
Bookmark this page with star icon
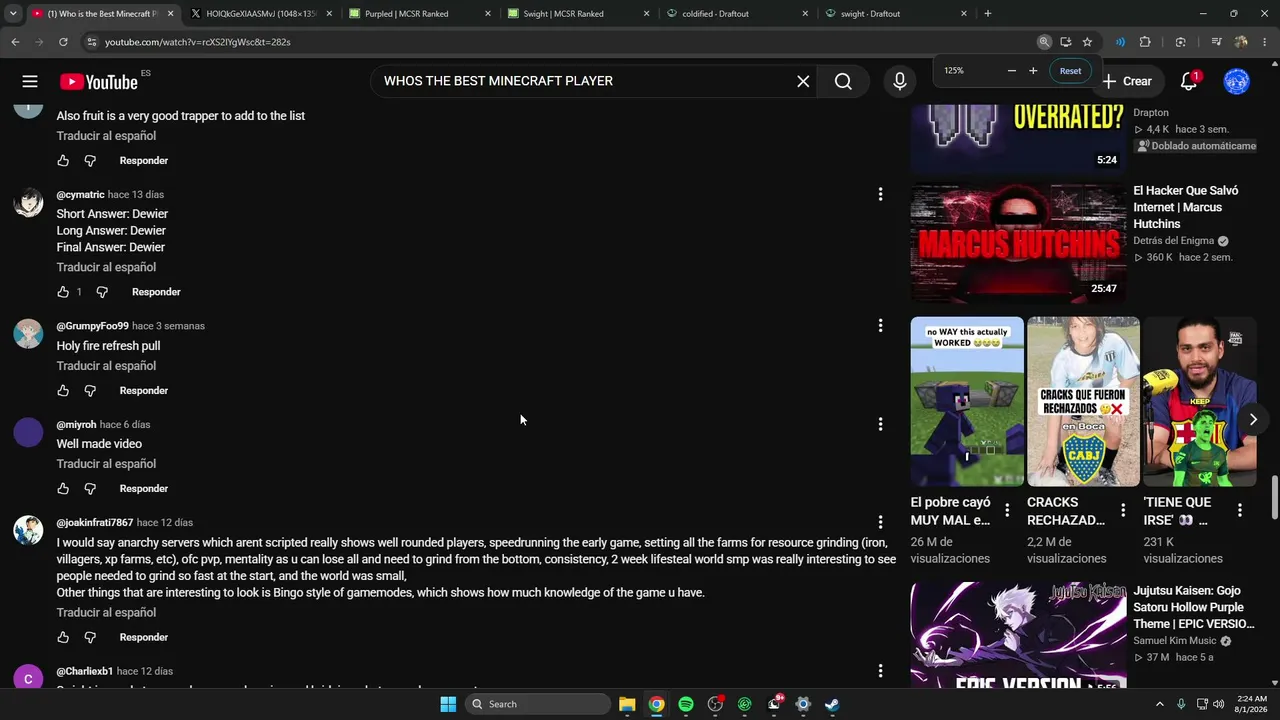(x=1087, y=42)
